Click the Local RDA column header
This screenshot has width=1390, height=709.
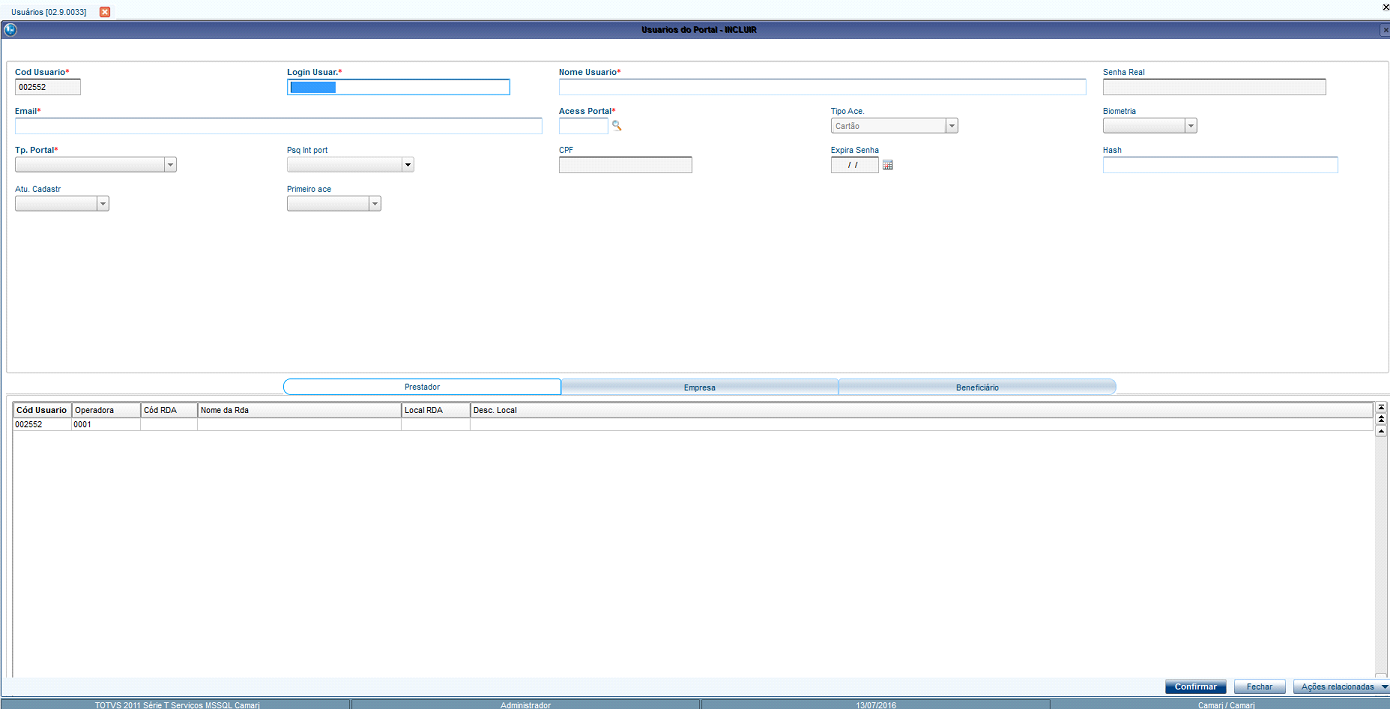[436, 410]
